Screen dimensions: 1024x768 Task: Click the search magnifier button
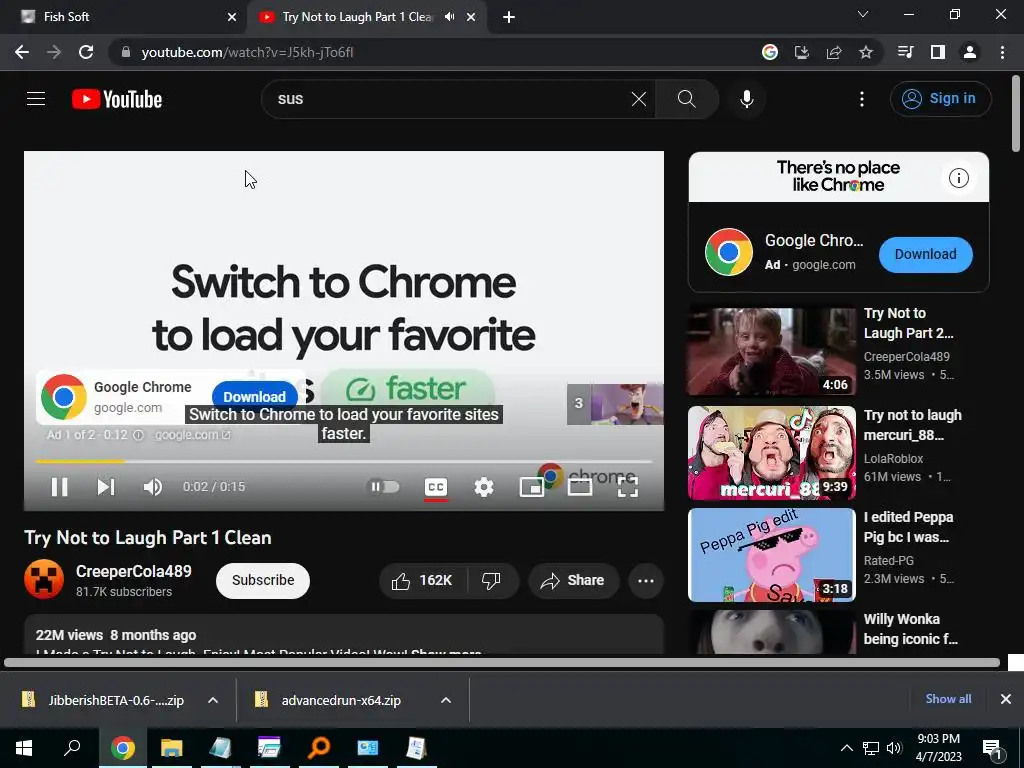tap(686, 99)
